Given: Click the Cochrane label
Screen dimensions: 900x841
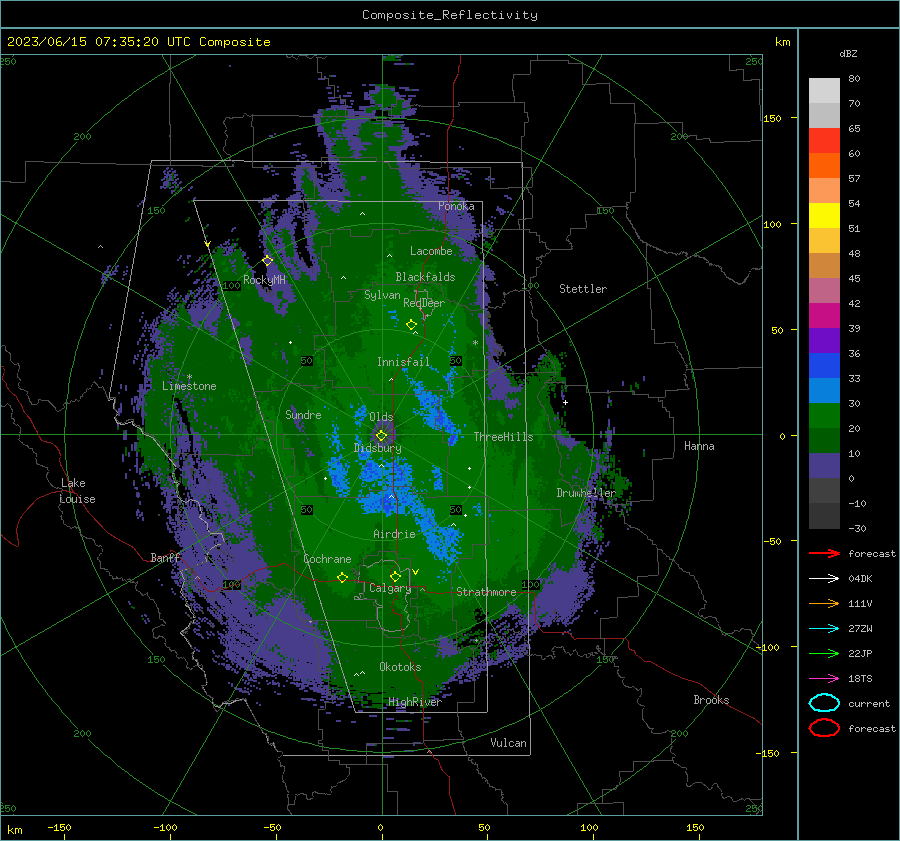Looking at the screenshot, I should click(327, 559).
